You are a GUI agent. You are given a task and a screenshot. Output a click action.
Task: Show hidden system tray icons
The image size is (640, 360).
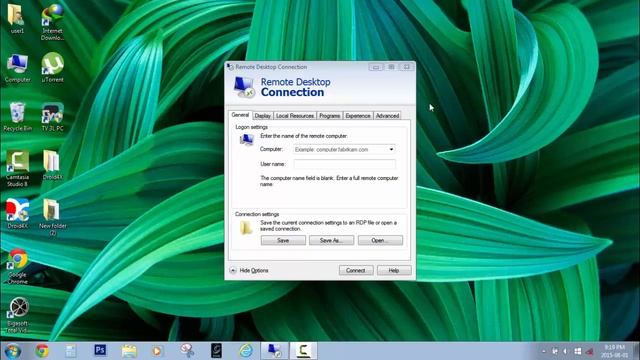click(x=544, y=351)
